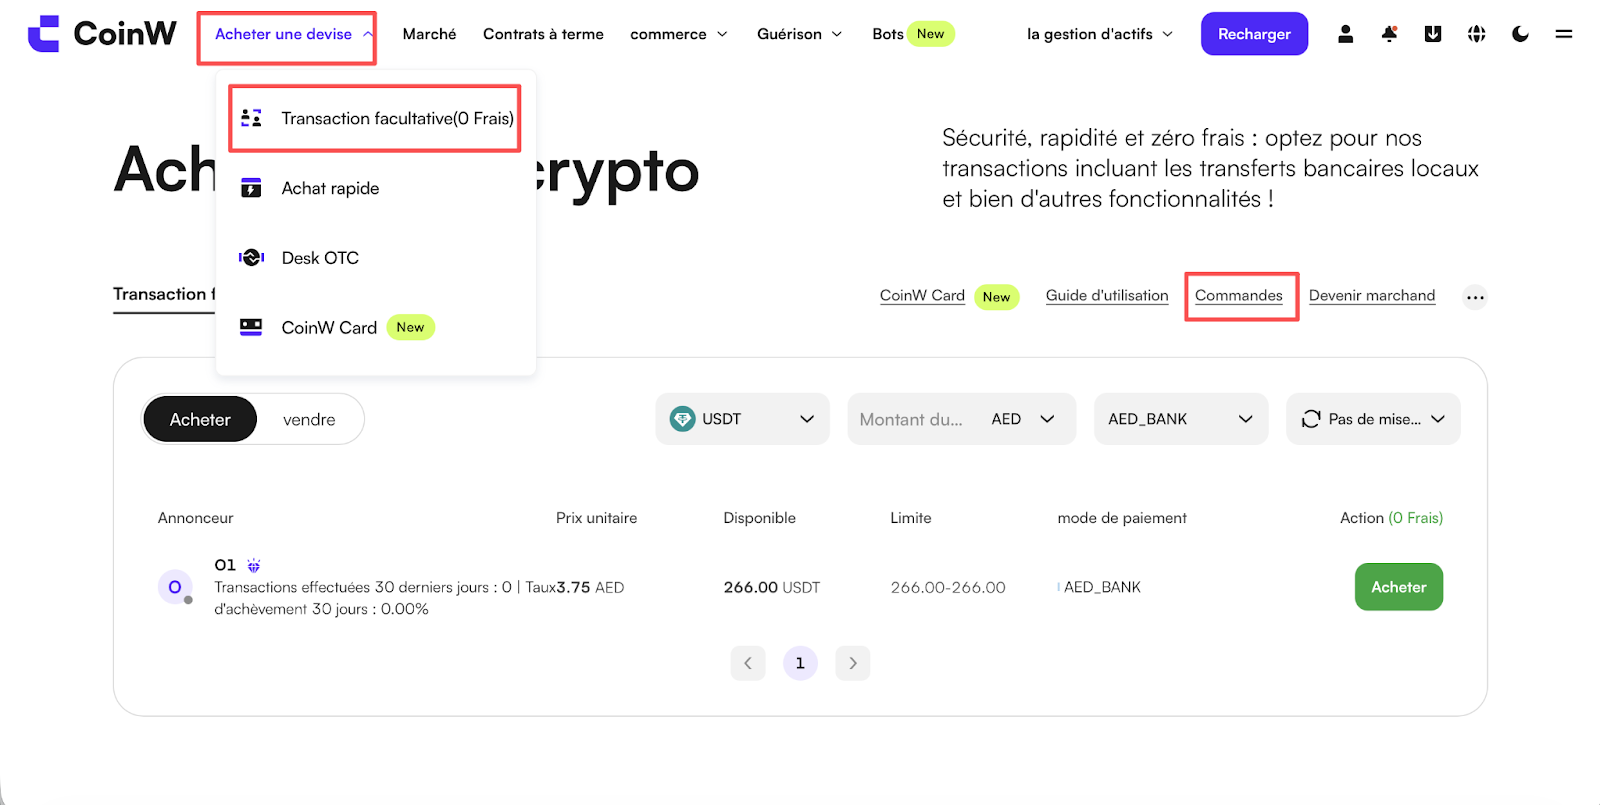Switch to the vendre toggle
The height and width of the screenshot is (805, 1600).
point(309,420)
